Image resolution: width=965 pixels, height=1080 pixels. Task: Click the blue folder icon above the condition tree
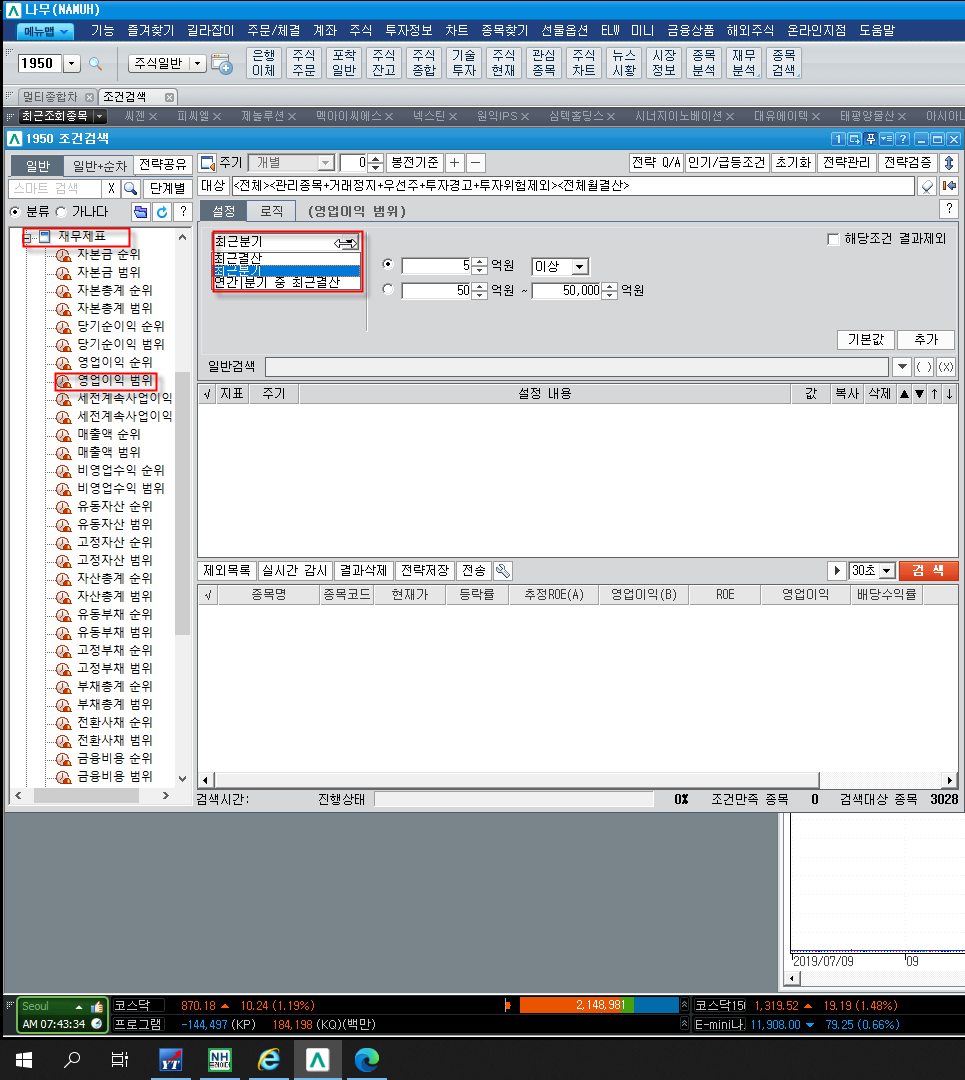click(141, 212)
